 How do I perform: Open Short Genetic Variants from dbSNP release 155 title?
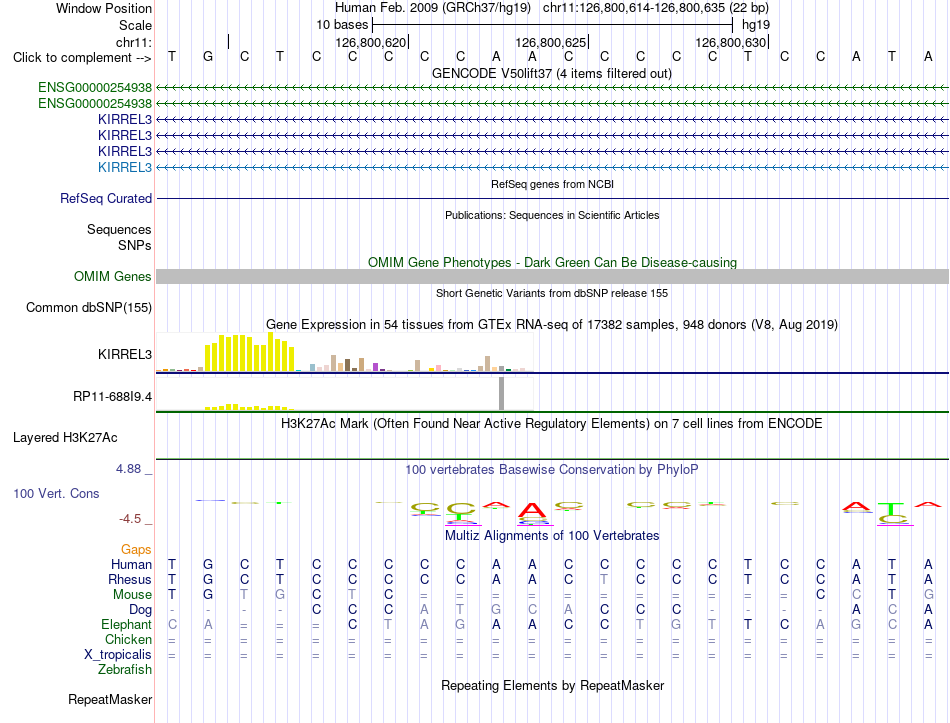click(552, 293)
